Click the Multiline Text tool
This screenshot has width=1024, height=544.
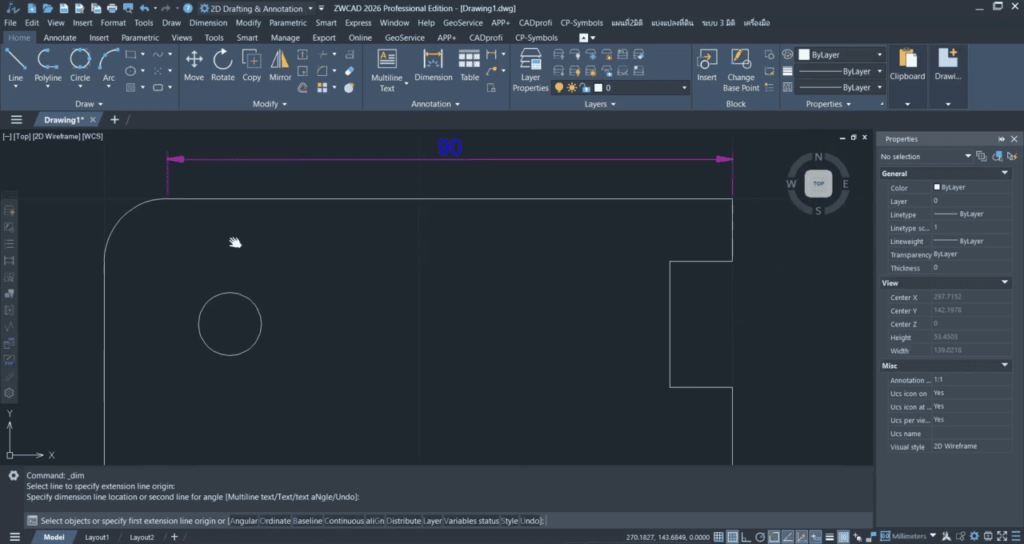[387, 71]
